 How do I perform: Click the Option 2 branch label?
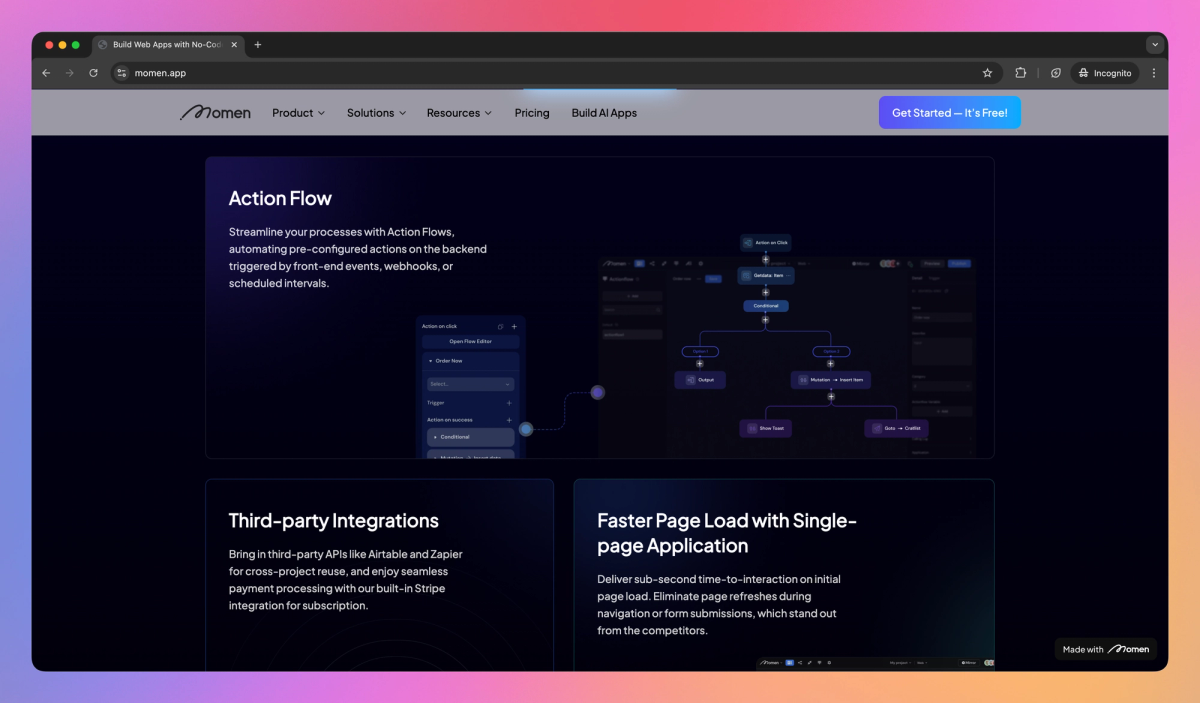[x=831, y=352]
